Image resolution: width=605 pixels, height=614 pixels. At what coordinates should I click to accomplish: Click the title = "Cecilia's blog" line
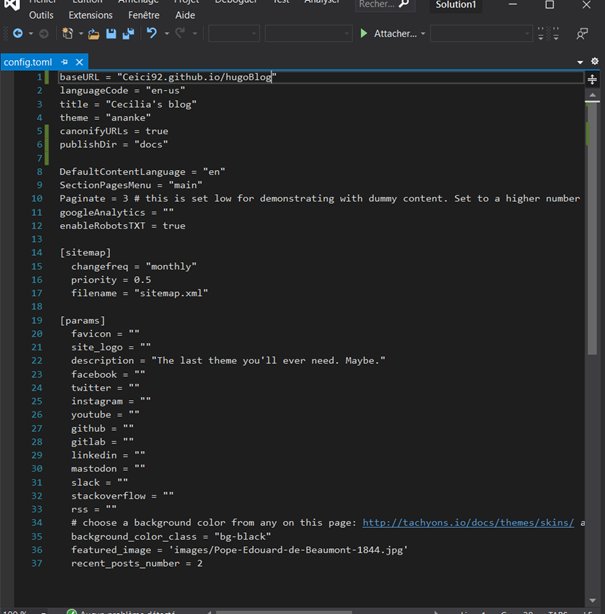[x=128, y=105]
